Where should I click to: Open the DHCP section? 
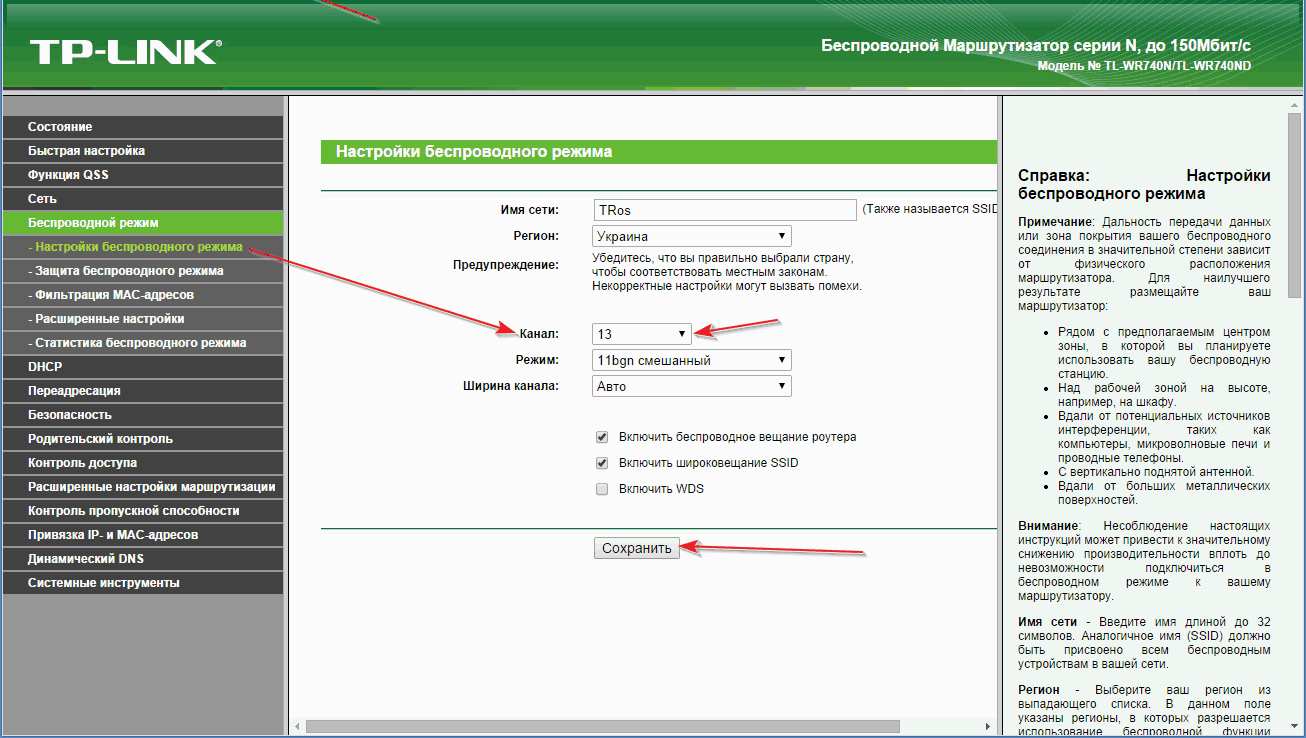45,367
